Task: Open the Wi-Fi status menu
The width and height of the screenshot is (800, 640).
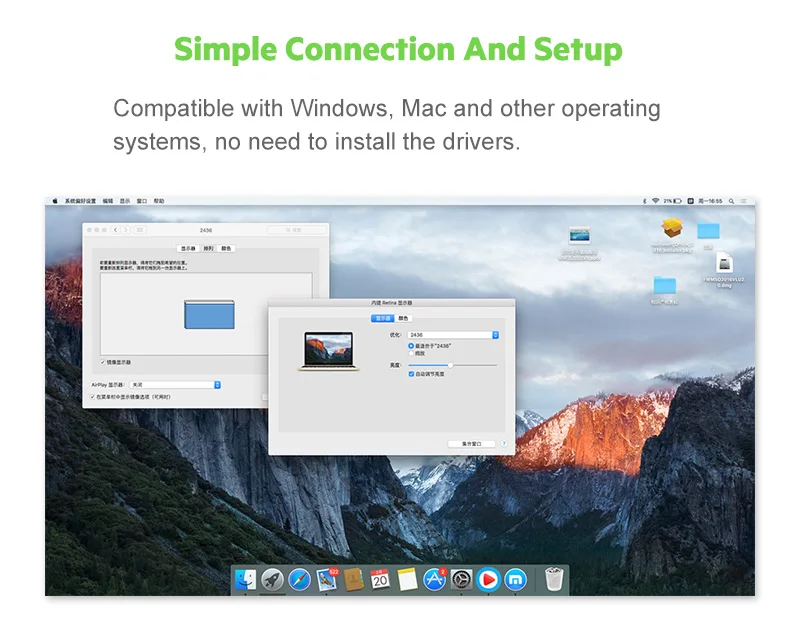Action: pos(656,201)
